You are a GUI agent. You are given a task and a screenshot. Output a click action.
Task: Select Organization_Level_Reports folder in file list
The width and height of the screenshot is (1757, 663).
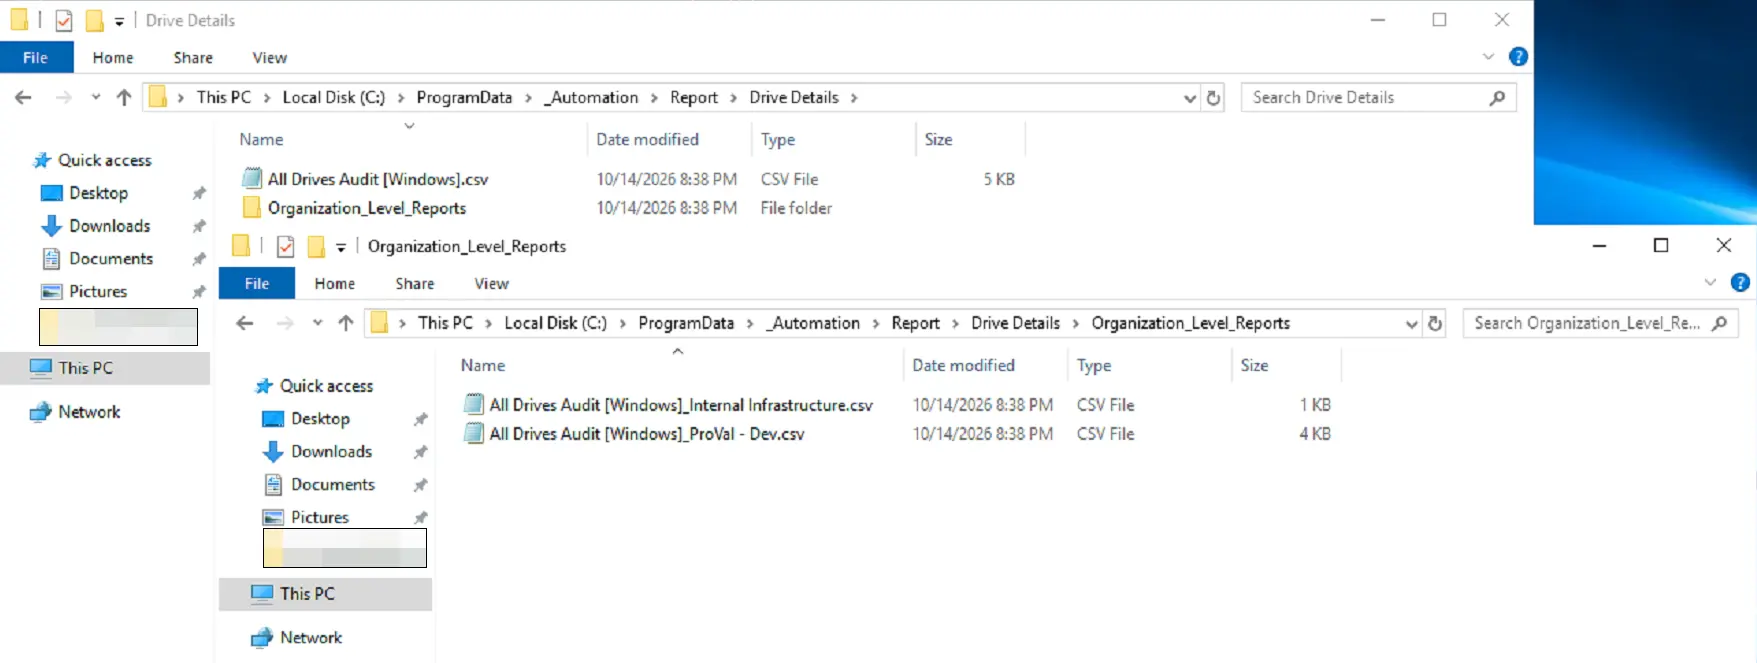click(367, 208)
